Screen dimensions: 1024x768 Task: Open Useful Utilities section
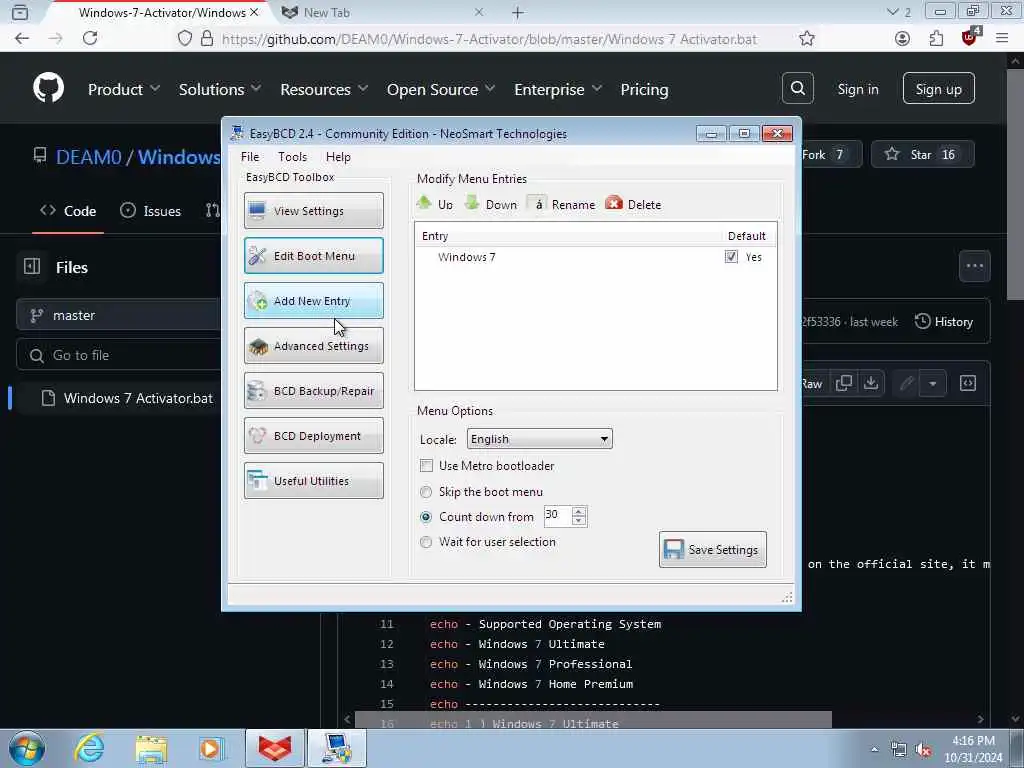313,481
